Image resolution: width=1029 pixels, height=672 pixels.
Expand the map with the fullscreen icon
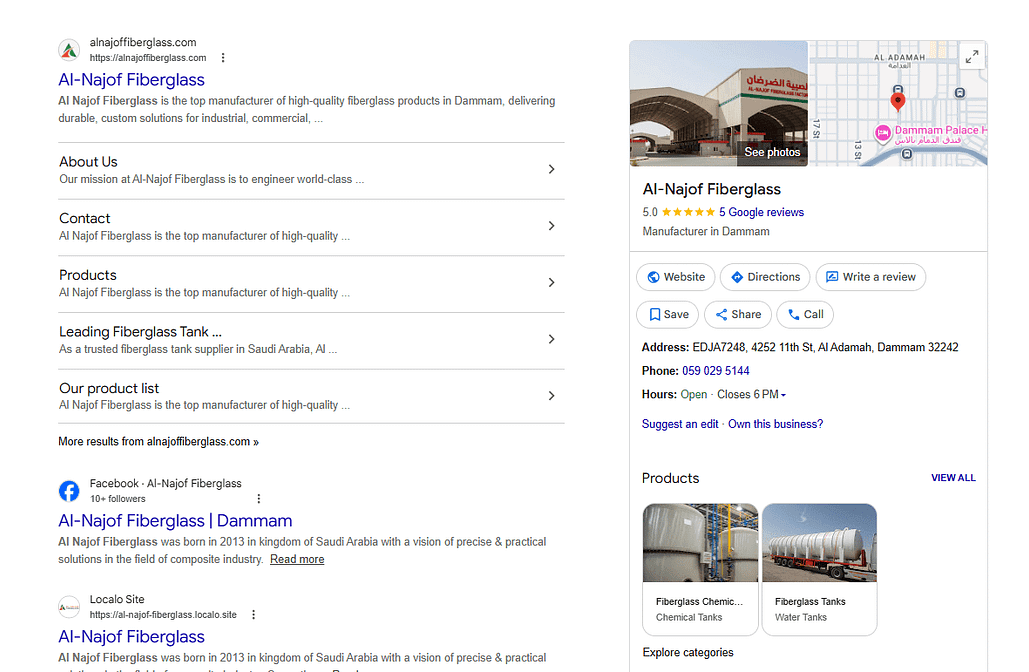[972, 57]
